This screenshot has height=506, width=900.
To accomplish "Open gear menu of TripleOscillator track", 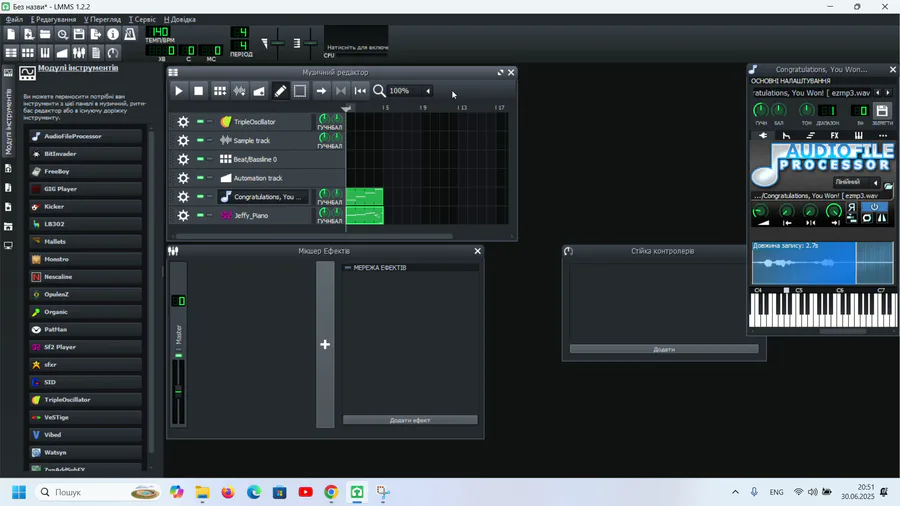I will [x=183, y=122].
